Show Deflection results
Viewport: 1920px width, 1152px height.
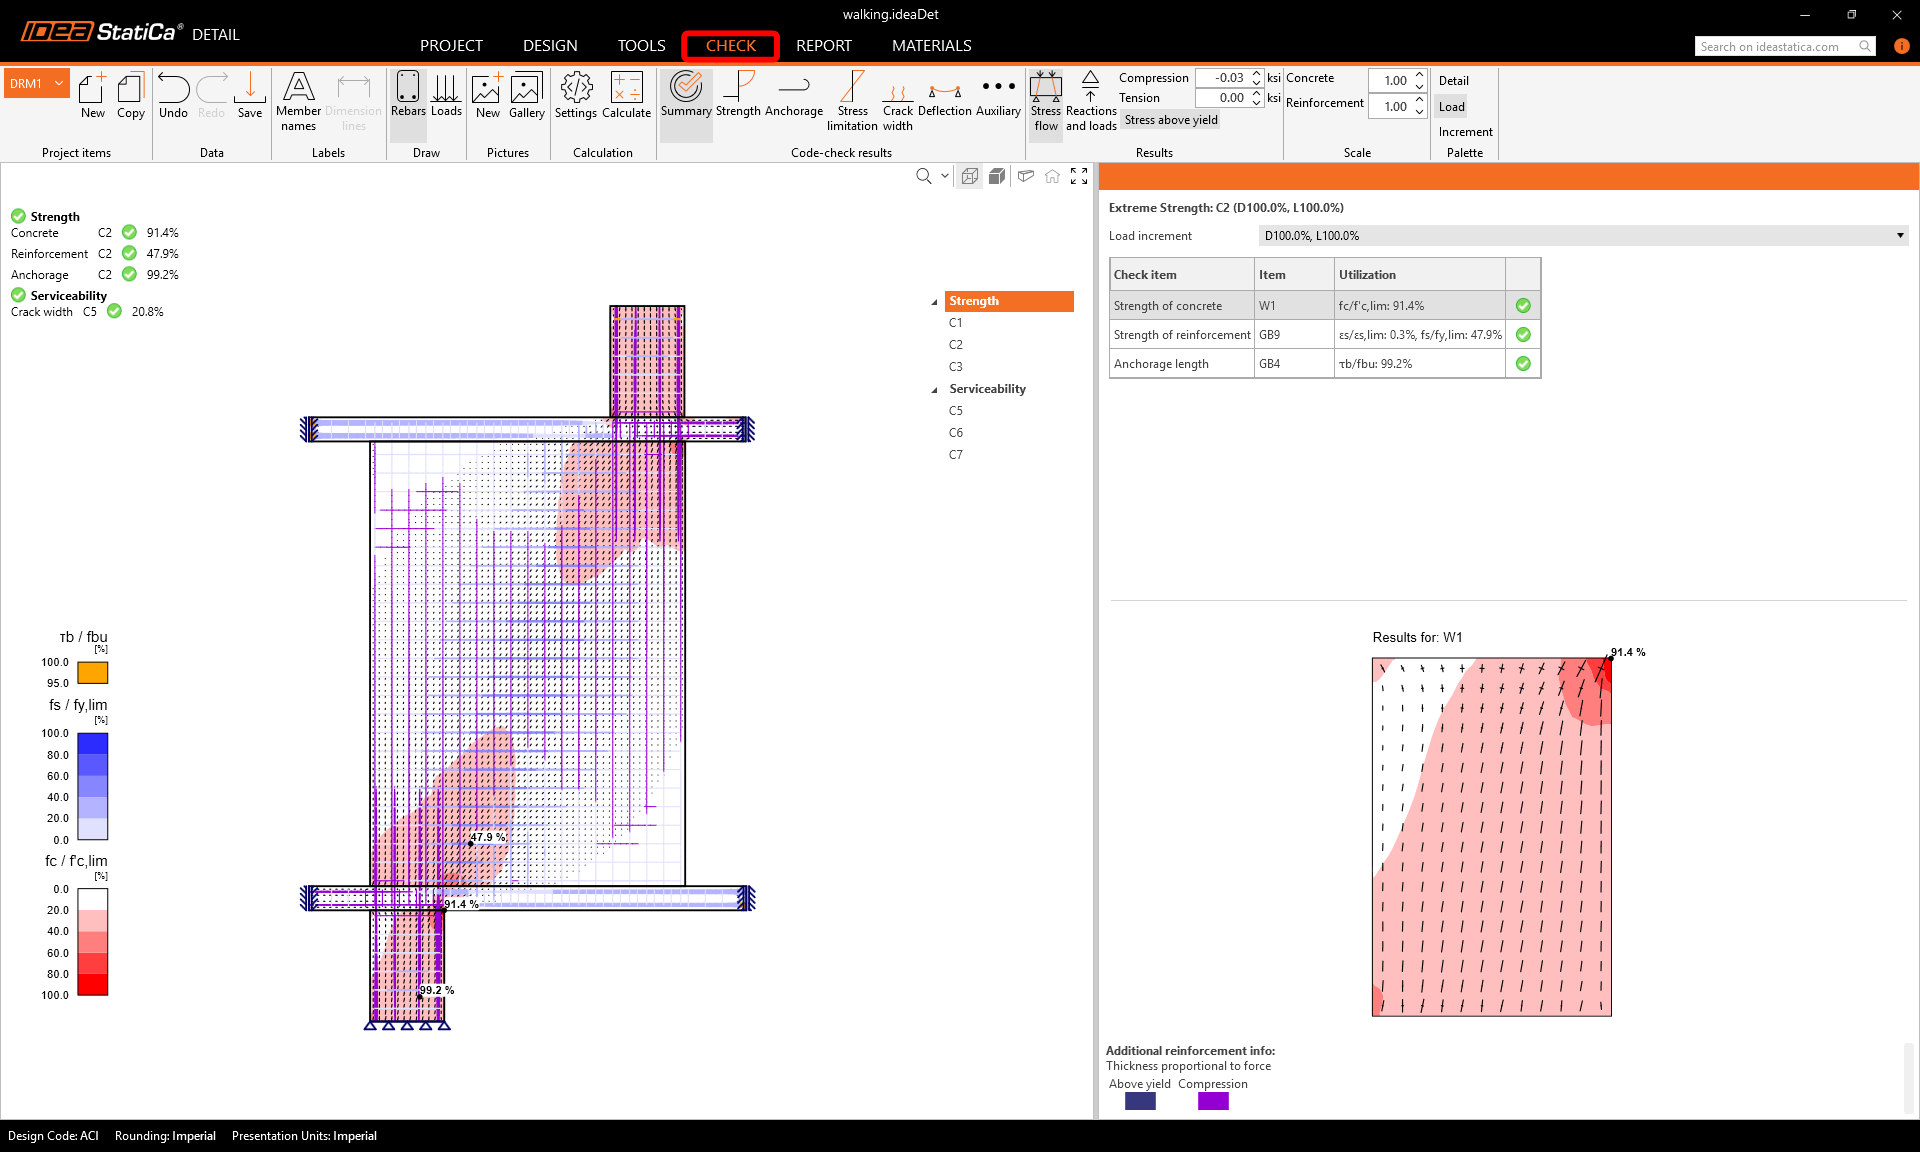tap(944, 95)
